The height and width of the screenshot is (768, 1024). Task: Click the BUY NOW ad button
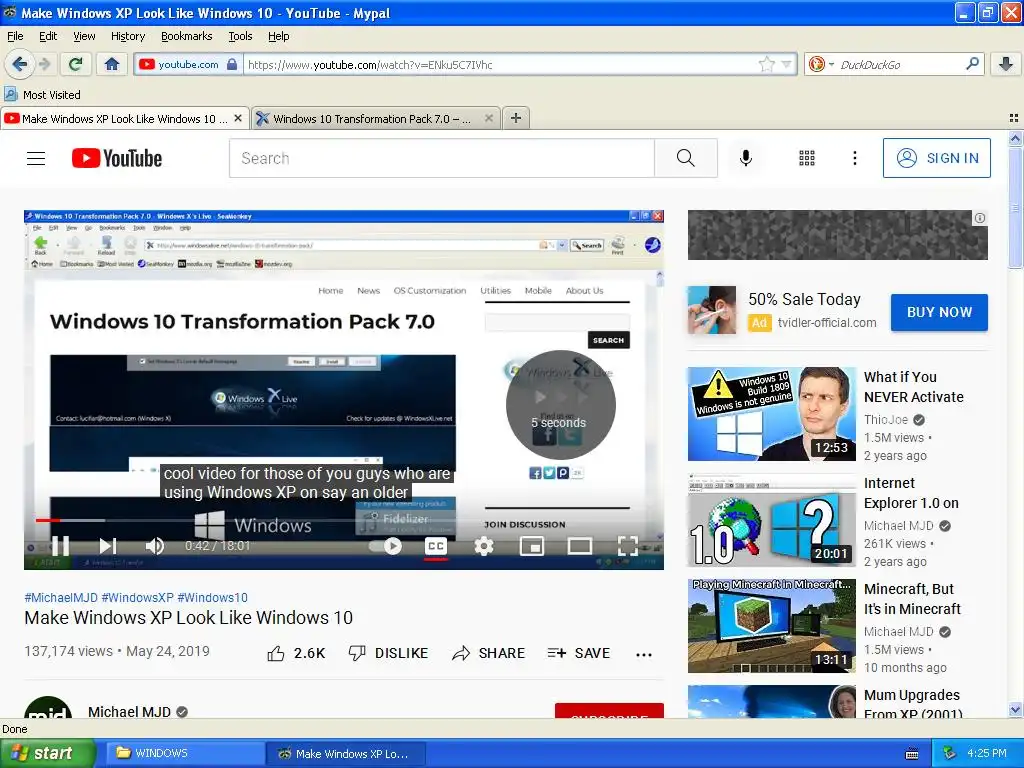click(939, 312)
